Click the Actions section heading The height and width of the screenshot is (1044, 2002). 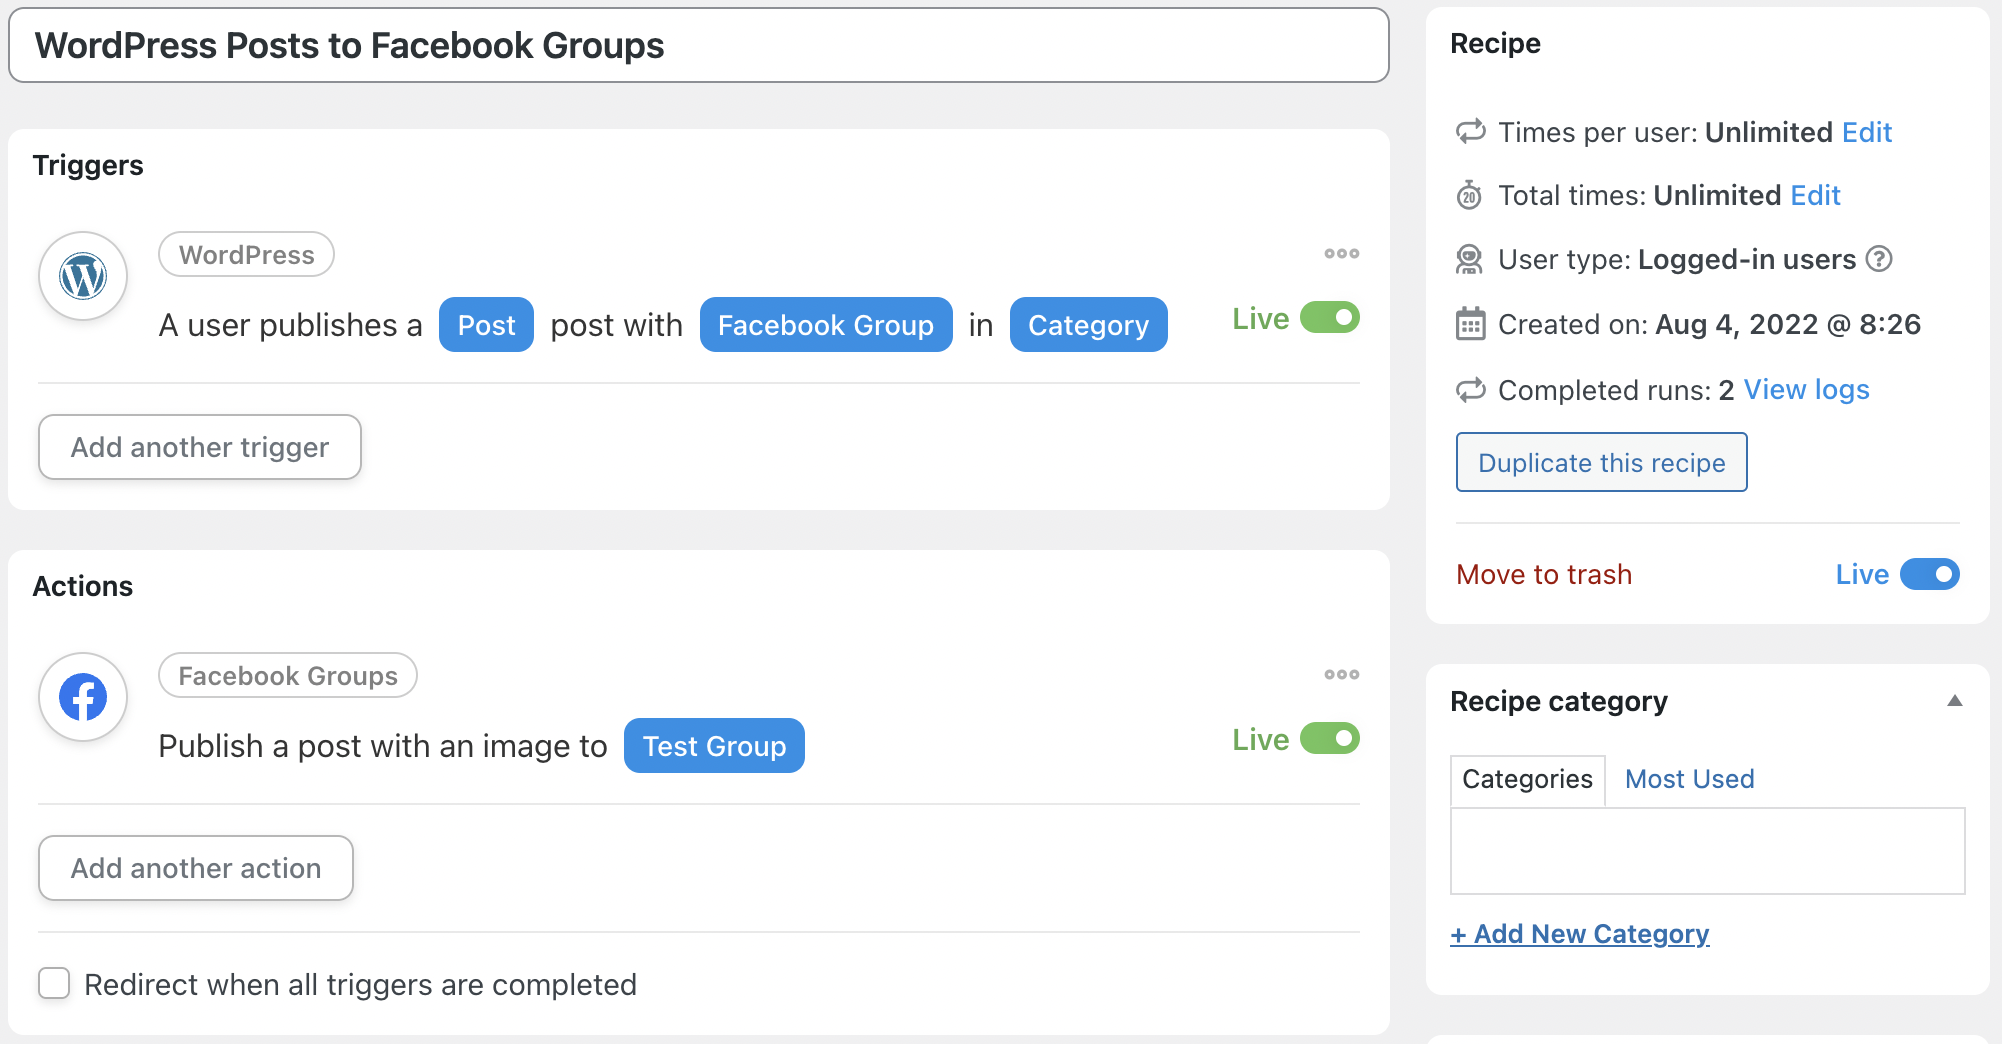click(x=83, y=586)
